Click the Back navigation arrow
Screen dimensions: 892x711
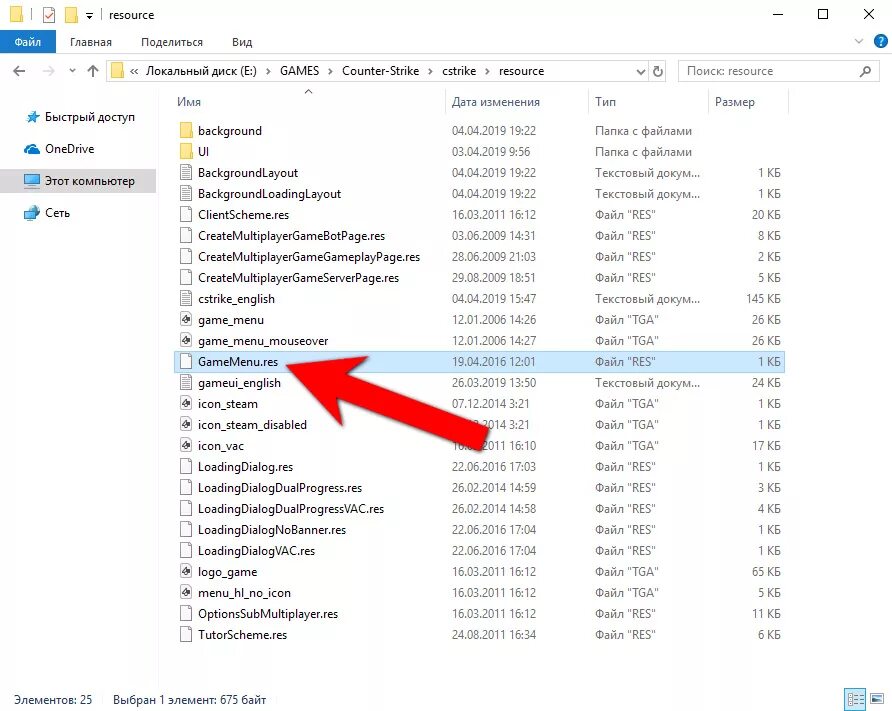[x=19, y=71]
